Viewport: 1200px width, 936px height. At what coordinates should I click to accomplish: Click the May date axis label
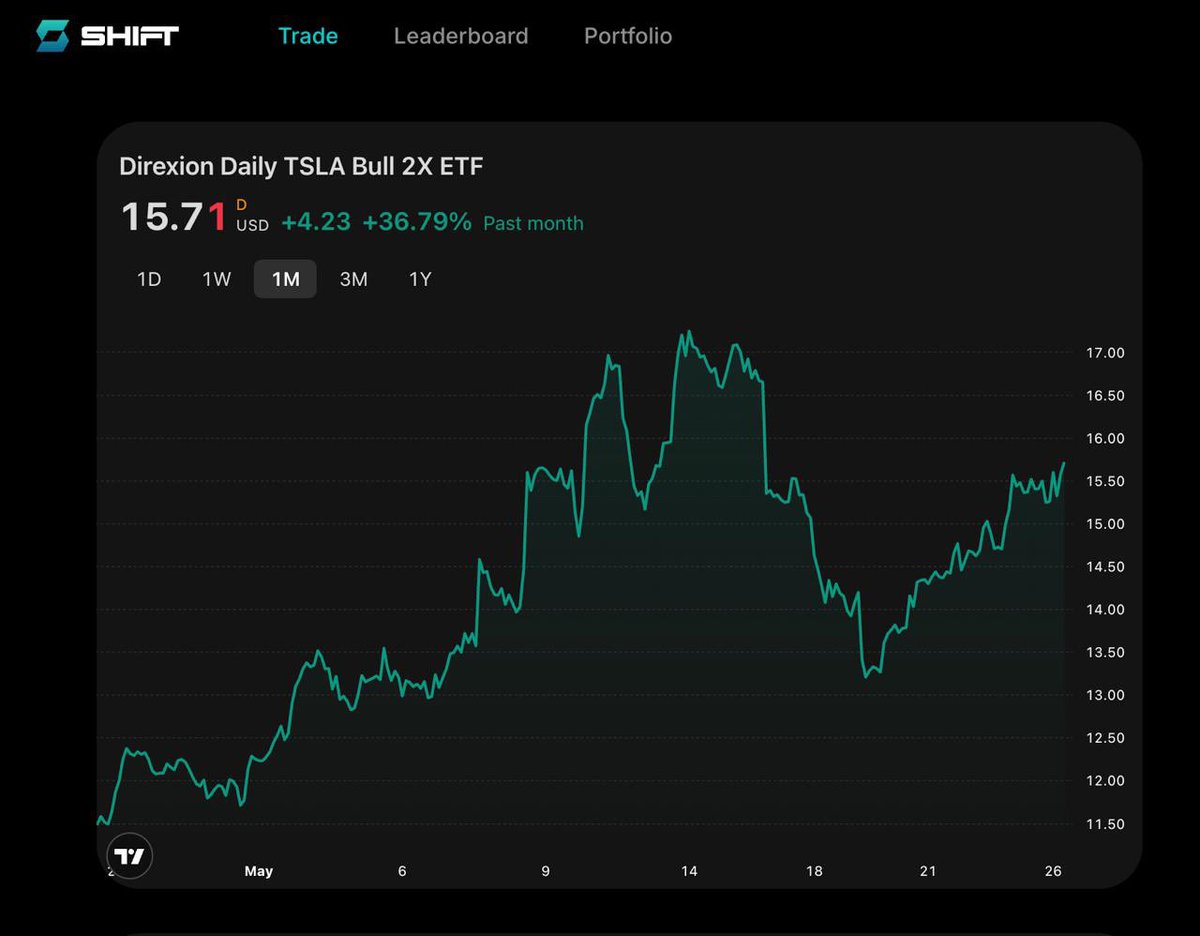(259, 872)
